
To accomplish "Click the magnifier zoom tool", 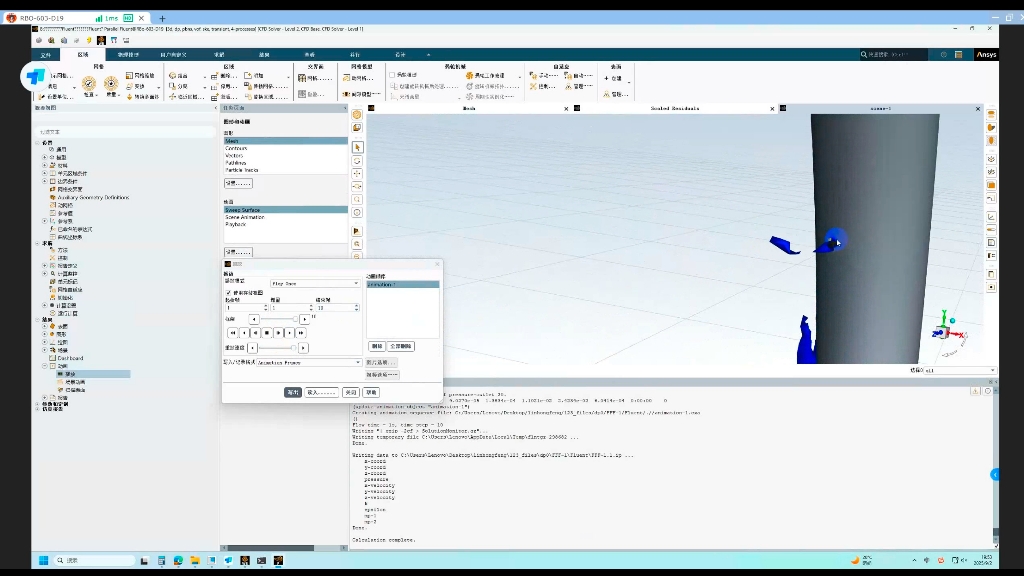I will click(x=357, y=200).
